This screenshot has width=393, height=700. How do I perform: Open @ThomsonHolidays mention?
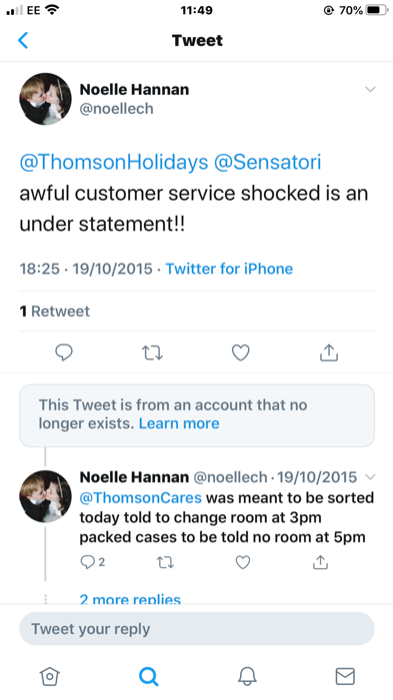(114, 162)
